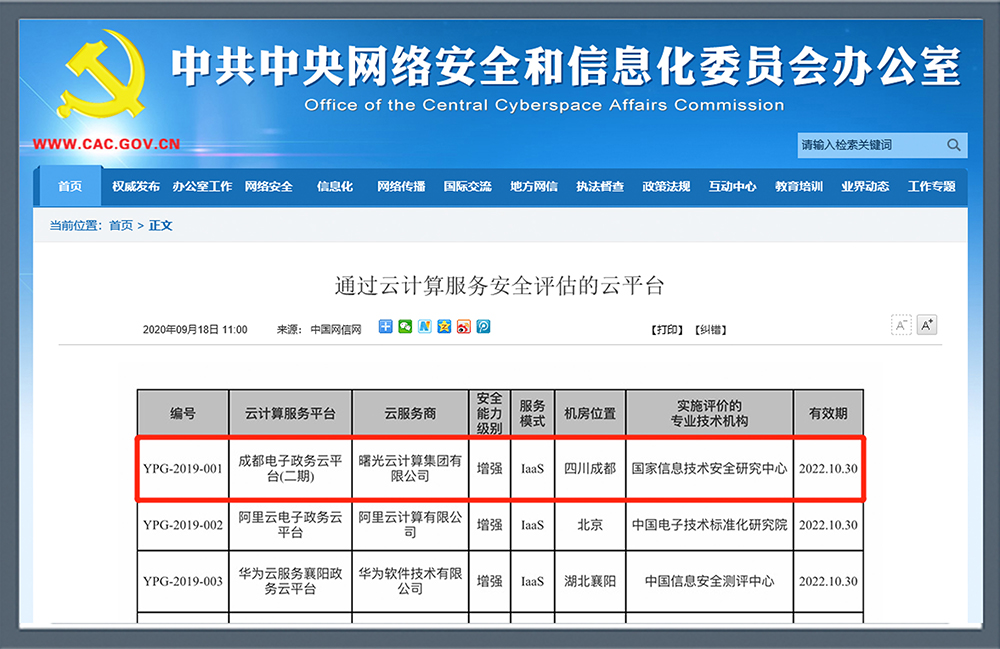The width and height of the screenshot is (1000, 649).
Task: Open the 网络安全 menu item
Action: coord(269,187)
